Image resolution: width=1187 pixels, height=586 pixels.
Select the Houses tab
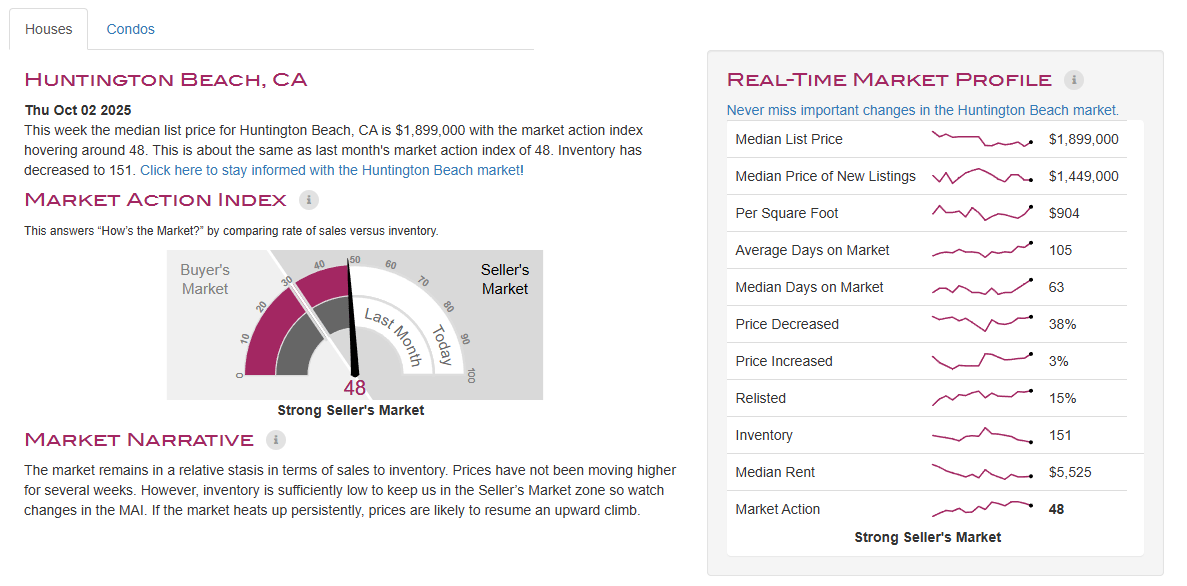point(49,29)
